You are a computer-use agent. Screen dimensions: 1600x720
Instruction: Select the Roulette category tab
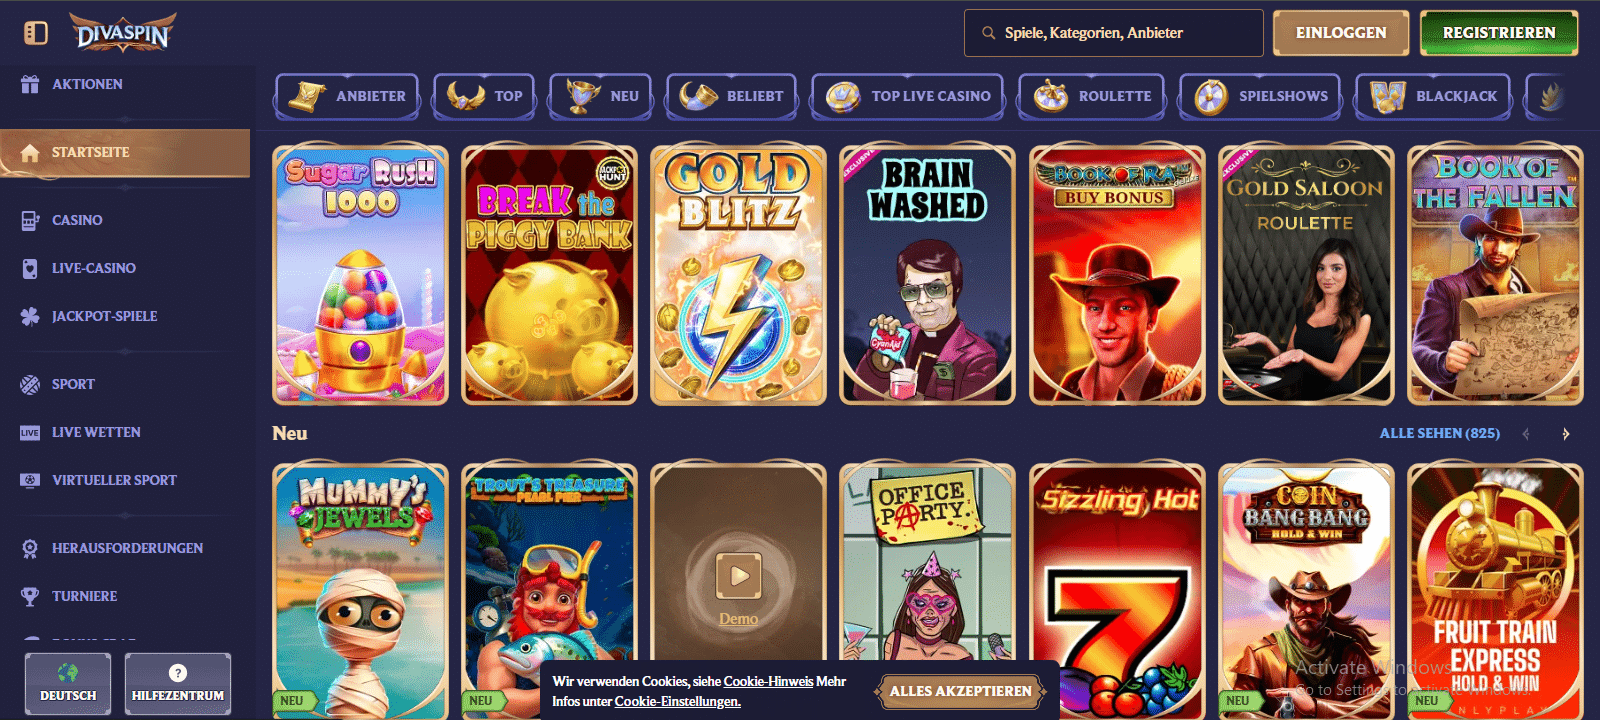1092,96
